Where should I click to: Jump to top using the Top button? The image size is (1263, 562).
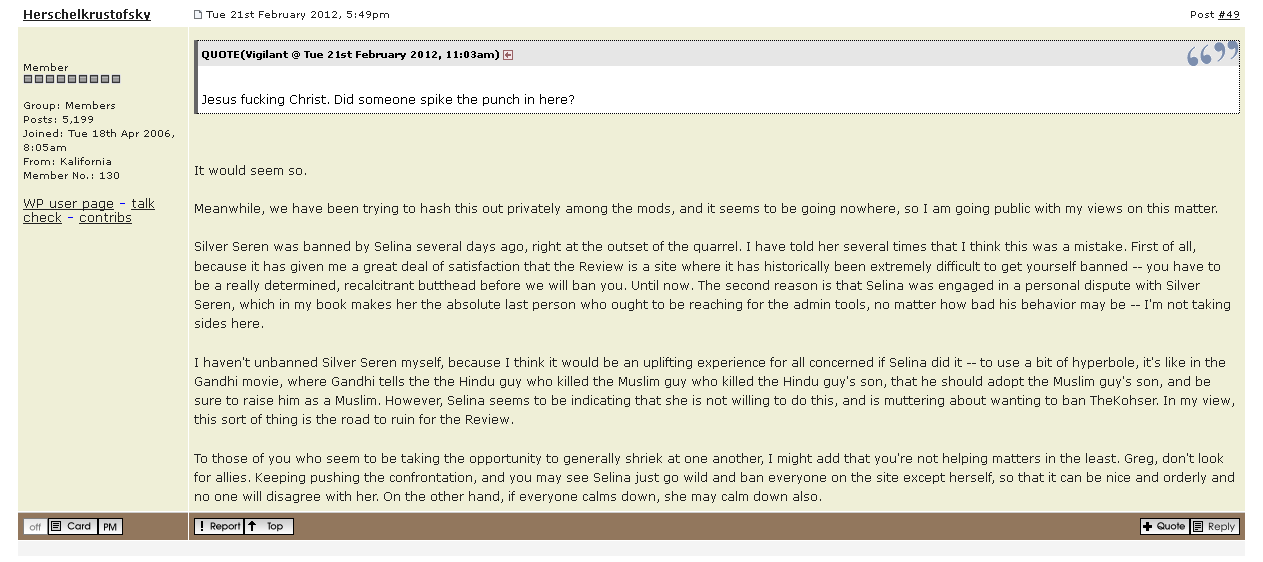pyautogui.click(x=268, y=527)
